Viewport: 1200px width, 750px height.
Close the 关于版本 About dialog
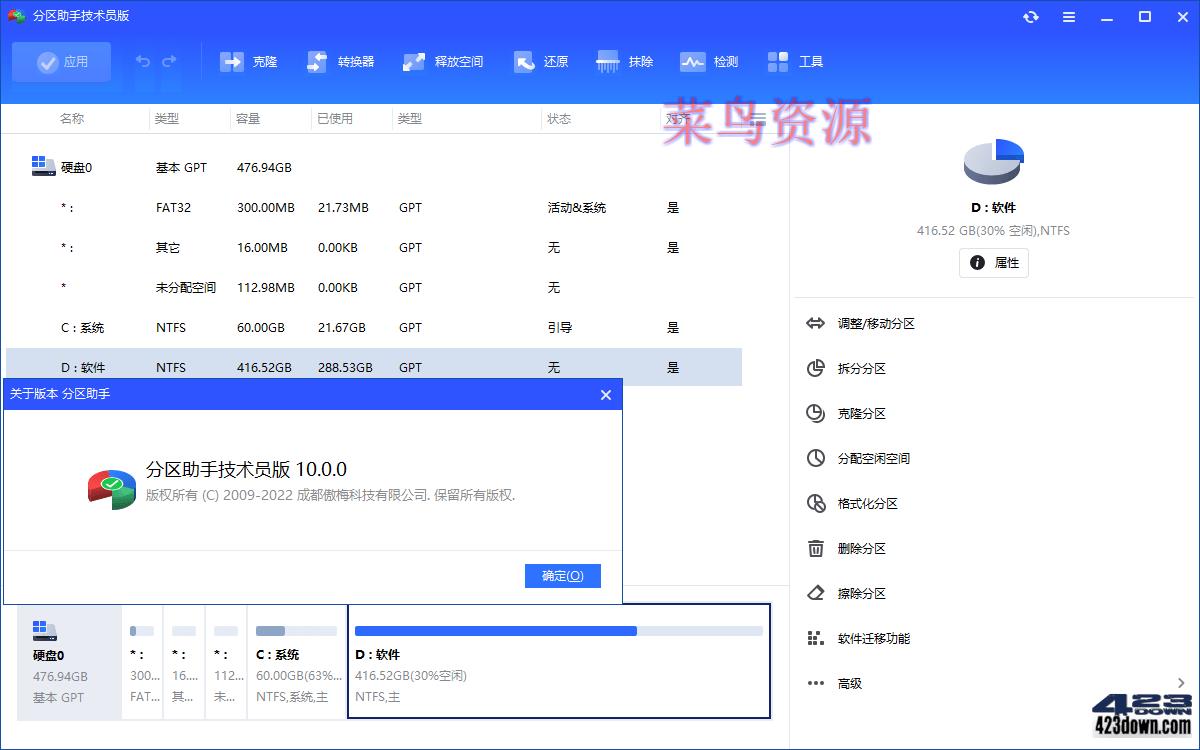click(x=605, y=395)
